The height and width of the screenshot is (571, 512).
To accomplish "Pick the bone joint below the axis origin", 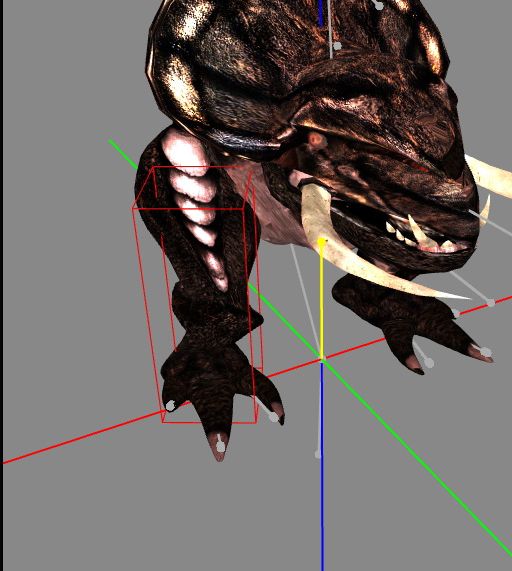I will [x=318, y=454].
